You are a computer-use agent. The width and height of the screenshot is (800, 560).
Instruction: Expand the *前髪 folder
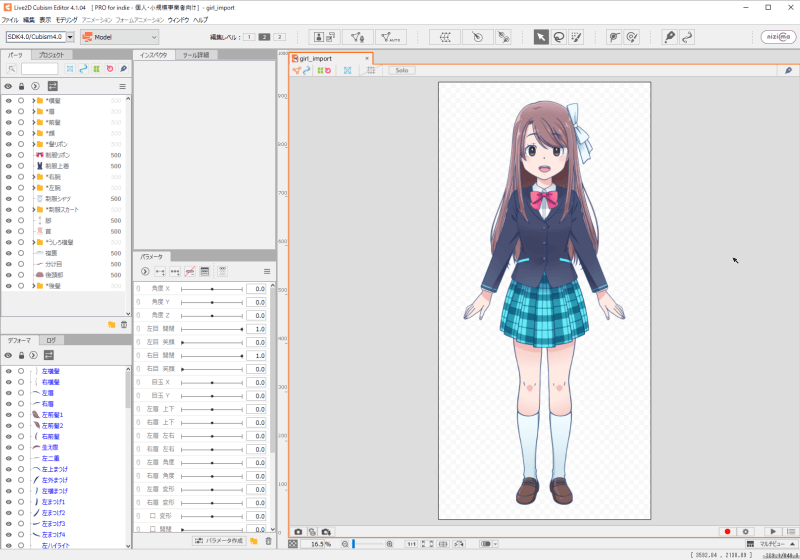pos(34,122)
